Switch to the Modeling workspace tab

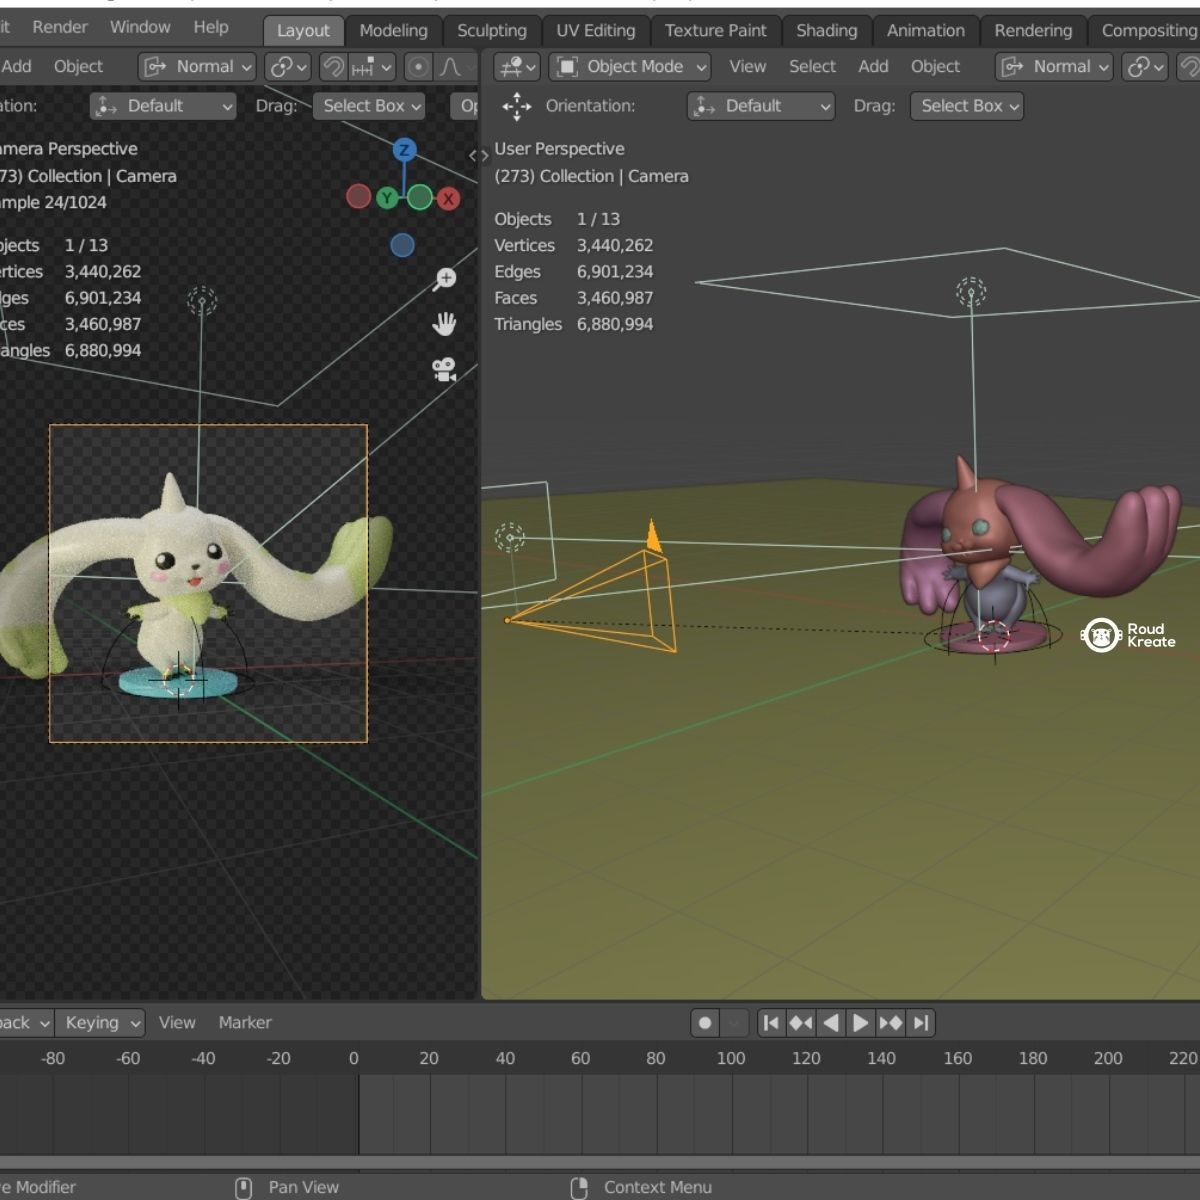[x=393, y=31]
